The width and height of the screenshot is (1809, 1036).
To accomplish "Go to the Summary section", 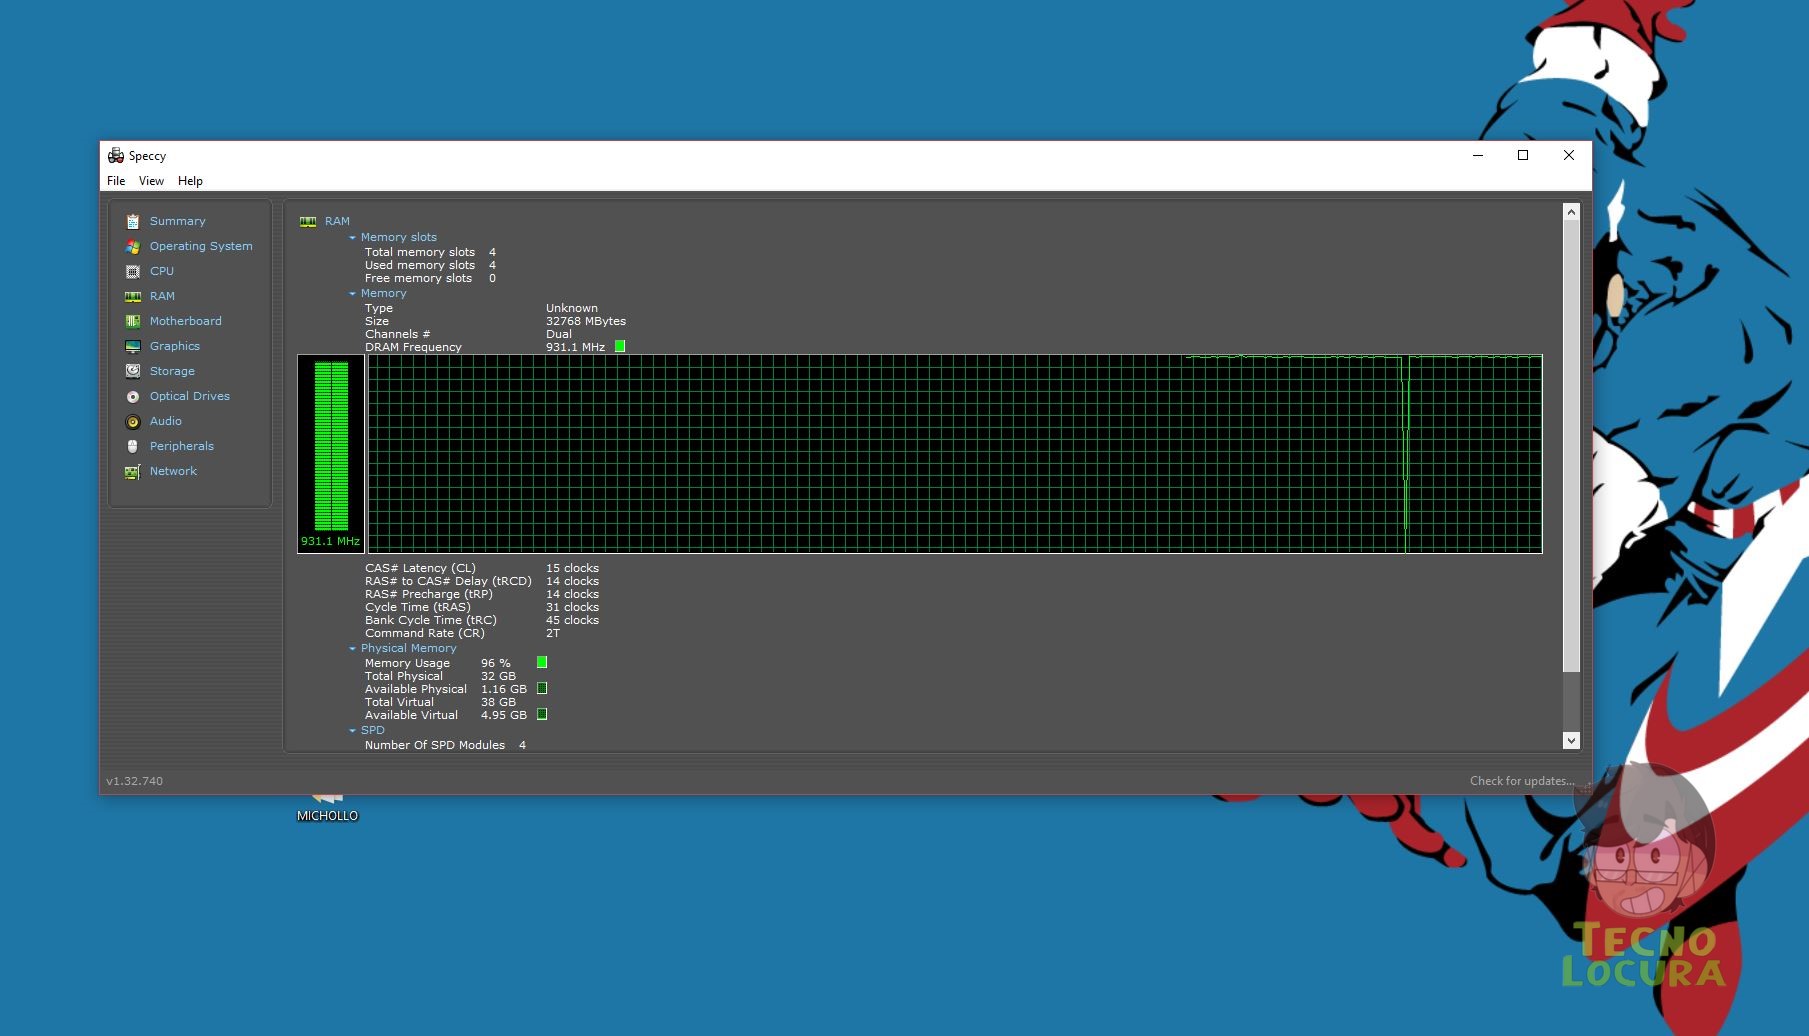I will point(178,221).
